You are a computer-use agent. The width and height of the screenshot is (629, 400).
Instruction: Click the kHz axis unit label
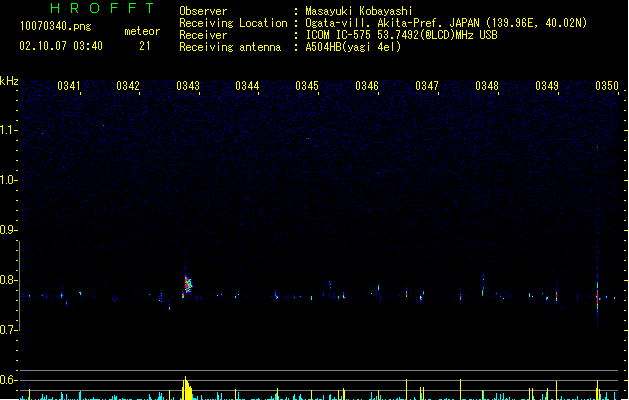[9, 81]
